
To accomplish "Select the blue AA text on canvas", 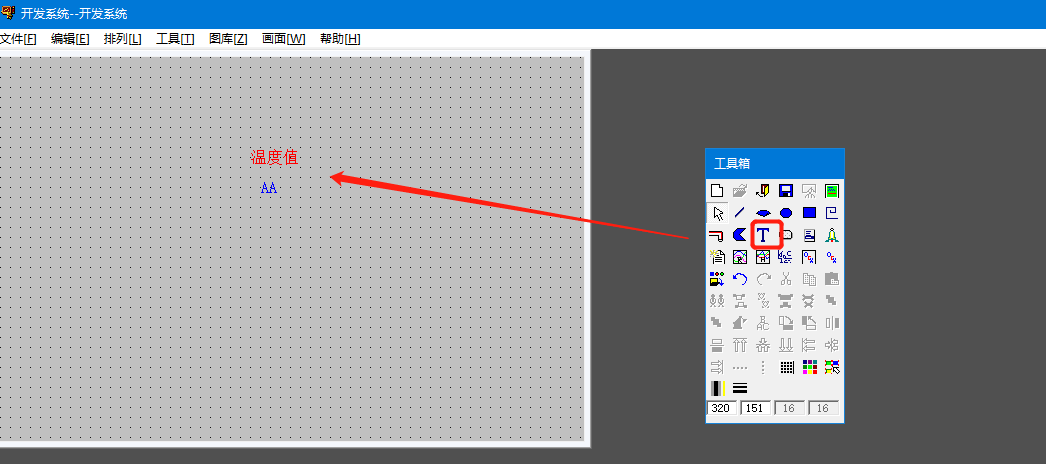I will point(269,188).
